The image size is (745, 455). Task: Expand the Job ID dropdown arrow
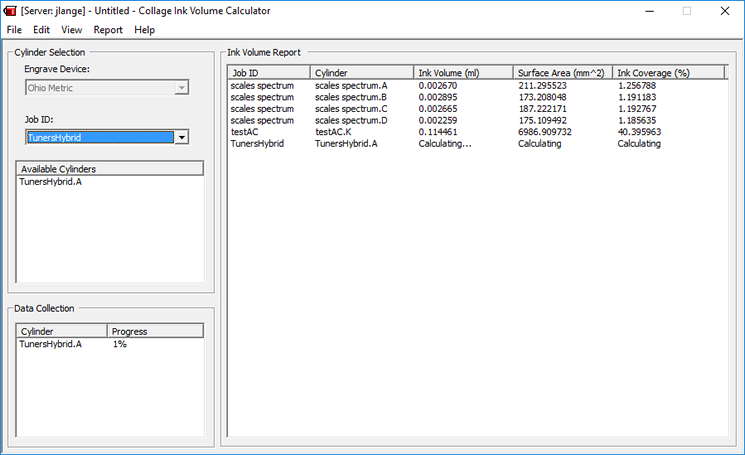point(182,137)
